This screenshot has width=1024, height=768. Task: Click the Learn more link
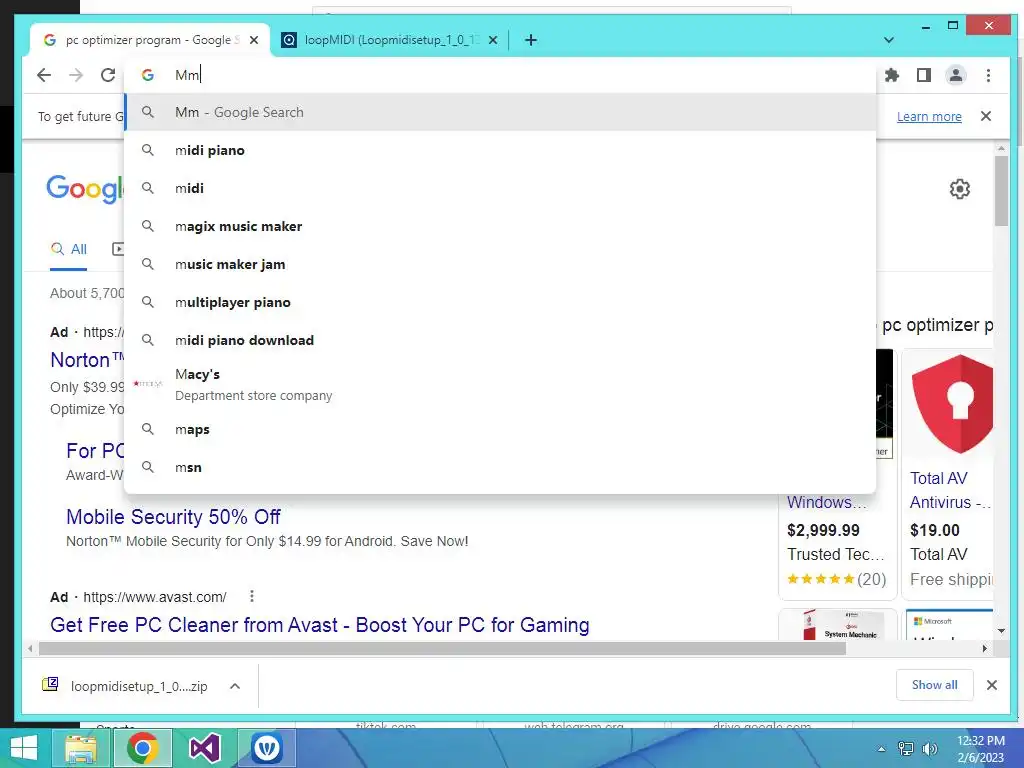pos(929,116)
